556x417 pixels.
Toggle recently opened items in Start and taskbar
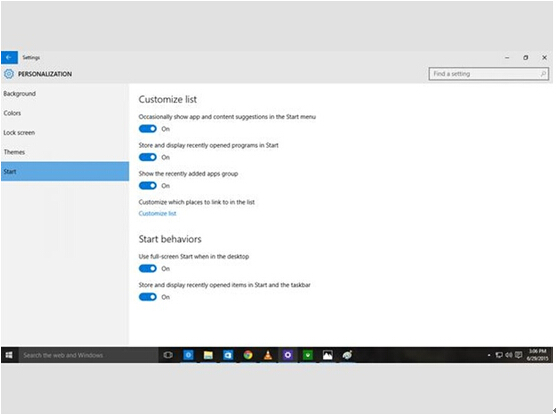pos(148,297)
